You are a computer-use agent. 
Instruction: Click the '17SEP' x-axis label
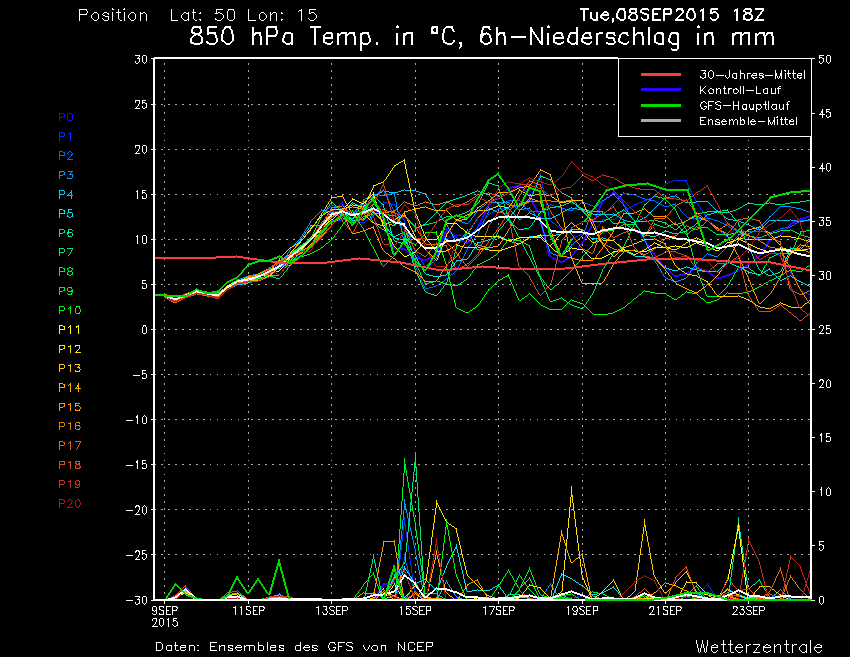coord(499,610)
